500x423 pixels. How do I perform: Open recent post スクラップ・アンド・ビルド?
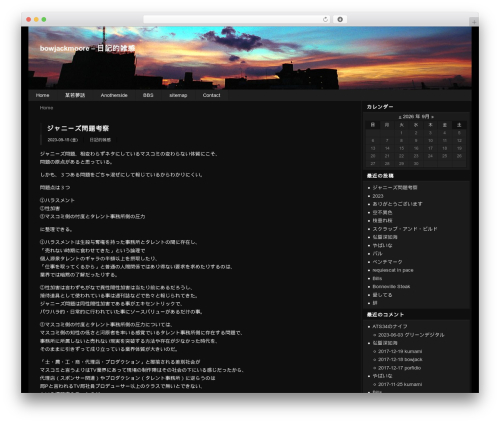[x=405, y=229]
